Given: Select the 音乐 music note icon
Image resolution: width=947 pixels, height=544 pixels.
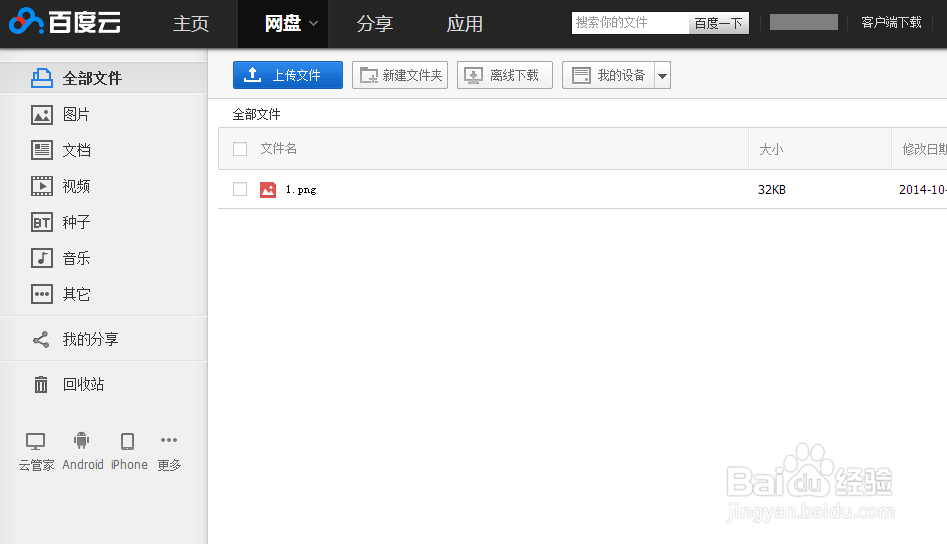Looking at the screenshot, I should (42, 258).
